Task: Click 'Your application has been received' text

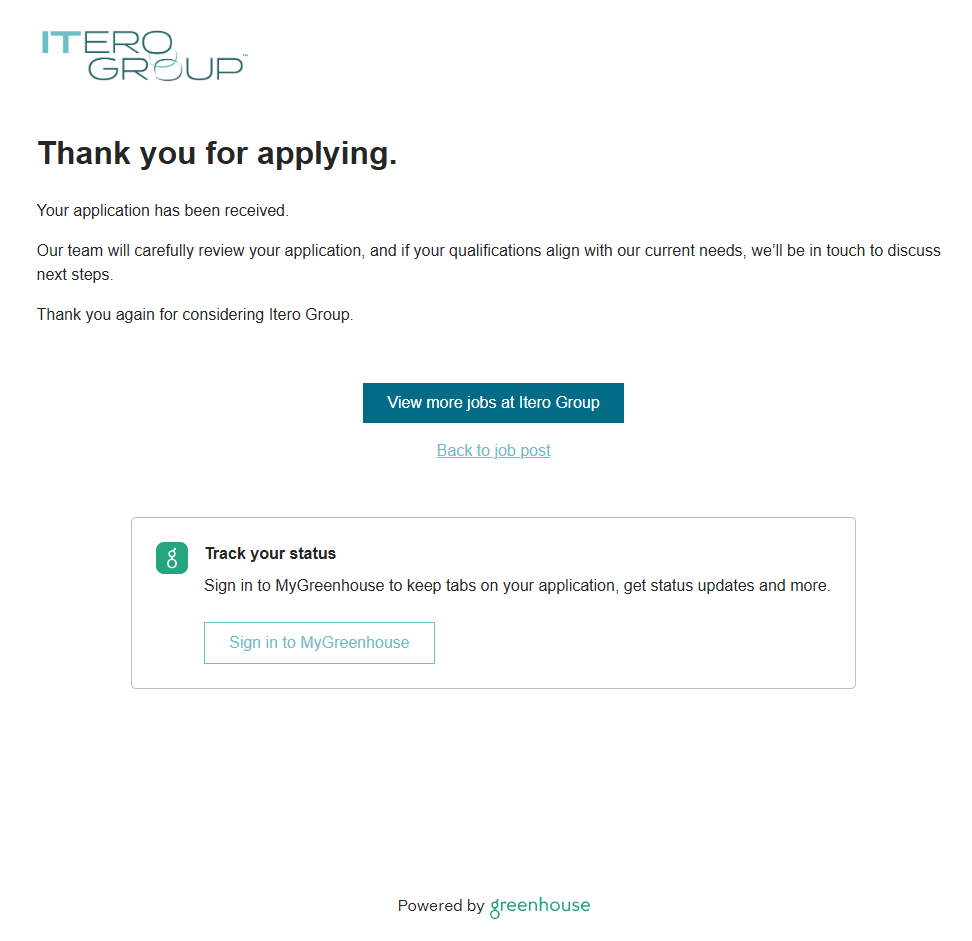Action: point(162,211)
